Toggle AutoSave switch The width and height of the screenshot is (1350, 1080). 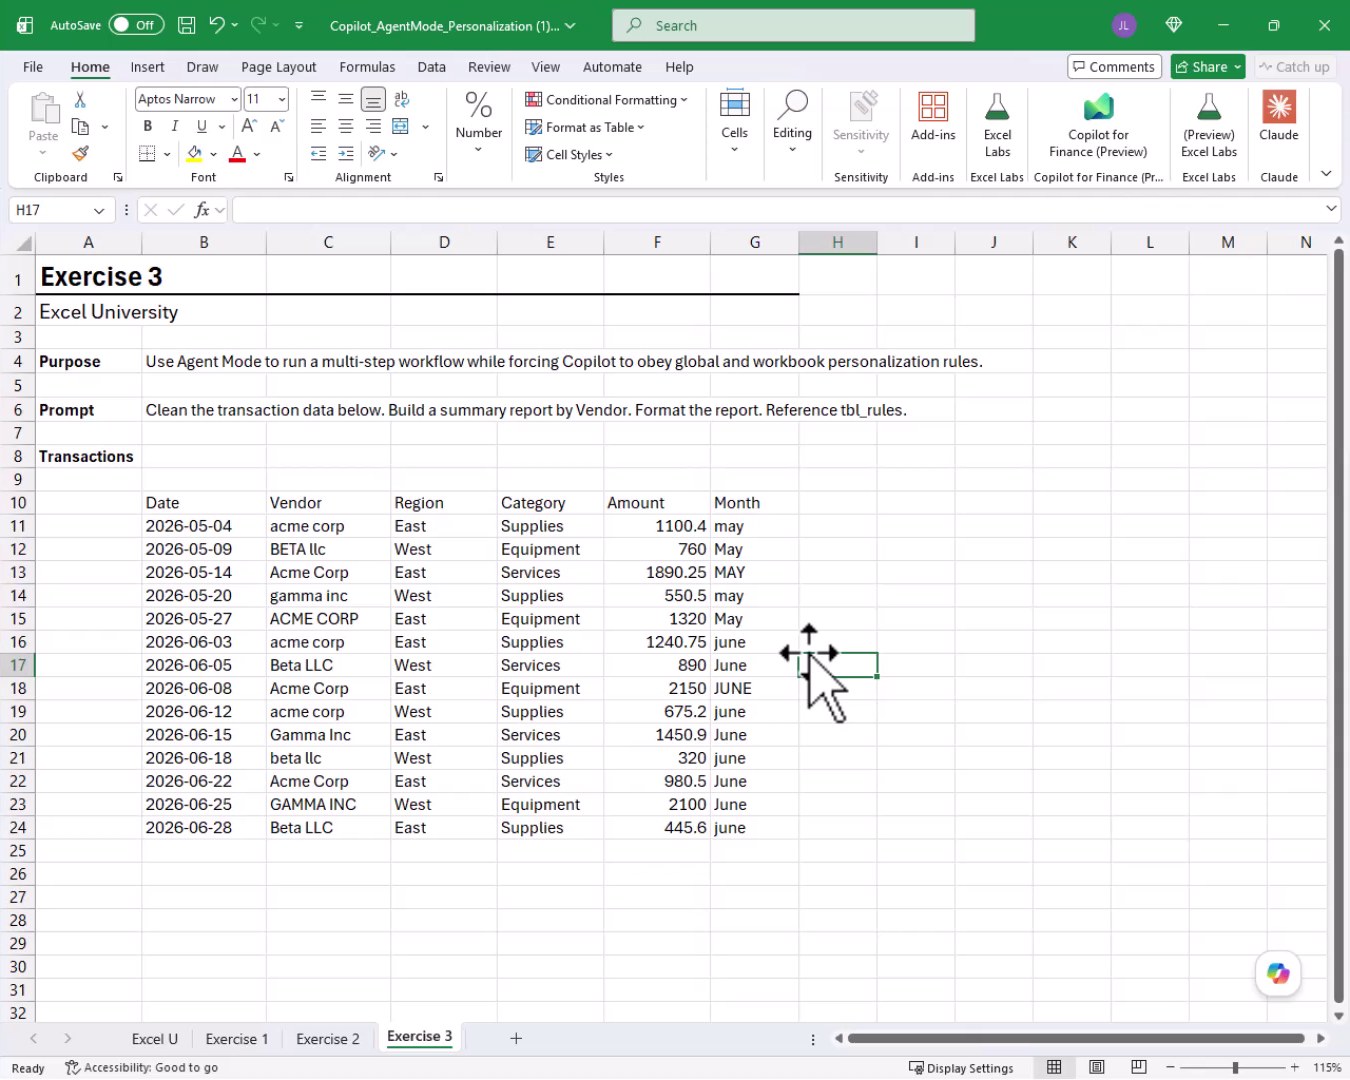coord(136,25)
